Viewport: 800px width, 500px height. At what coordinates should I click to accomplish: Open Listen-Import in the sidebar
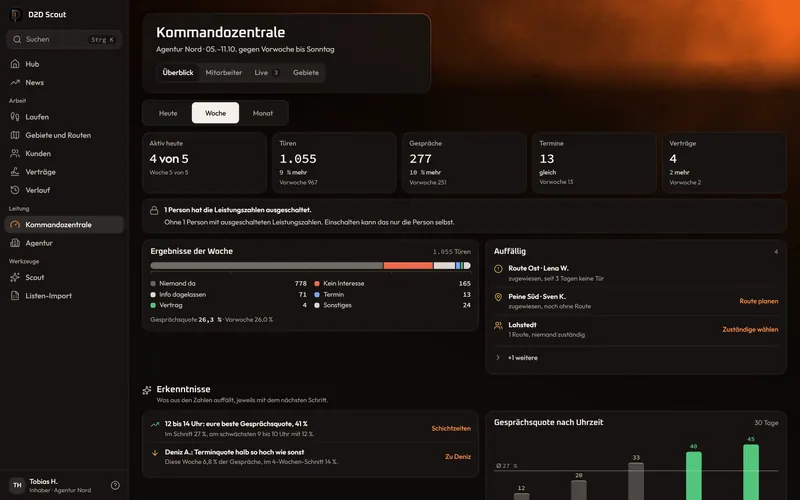coord(64,296)
